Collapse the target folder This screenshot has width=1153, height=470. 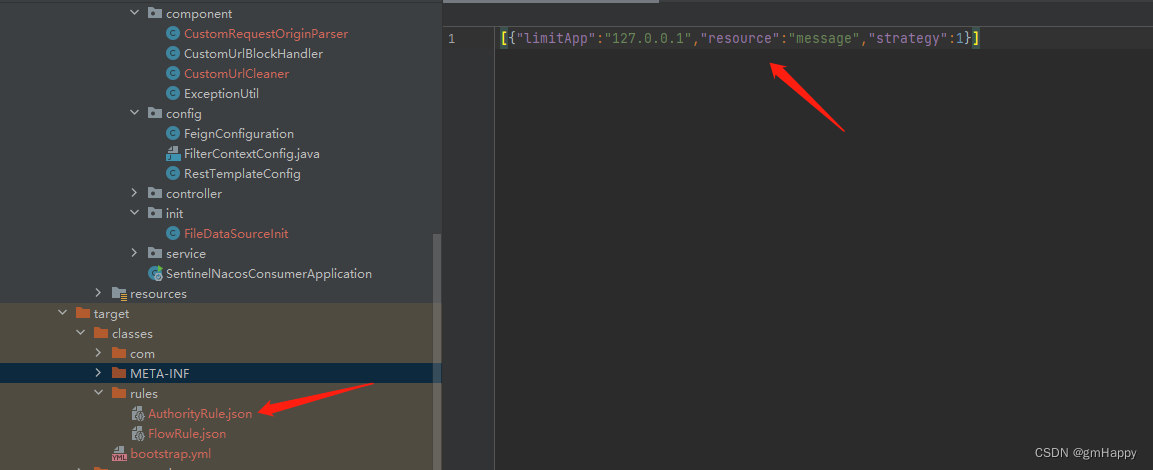click(x=63, y=314)
